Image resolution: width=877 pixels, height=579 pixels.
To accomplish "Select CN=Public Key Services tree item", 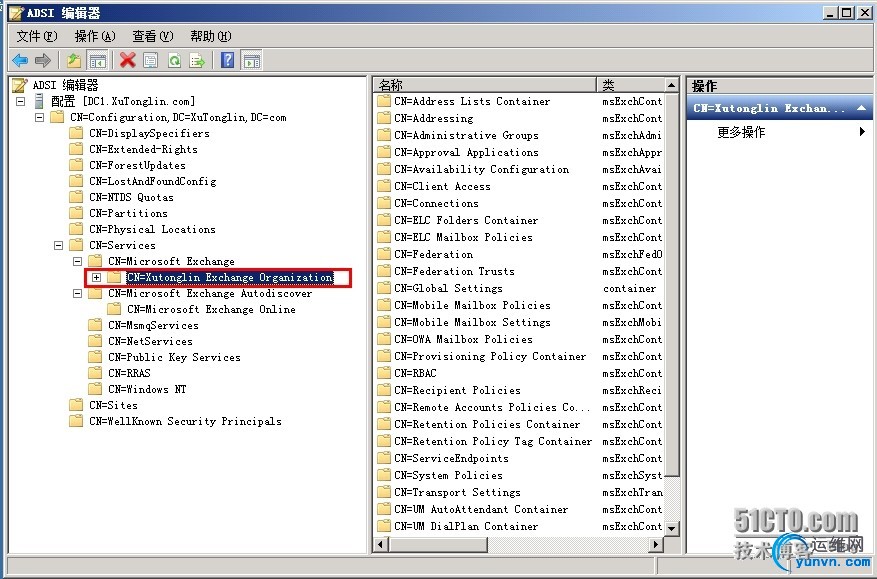I will click(174, 357).
